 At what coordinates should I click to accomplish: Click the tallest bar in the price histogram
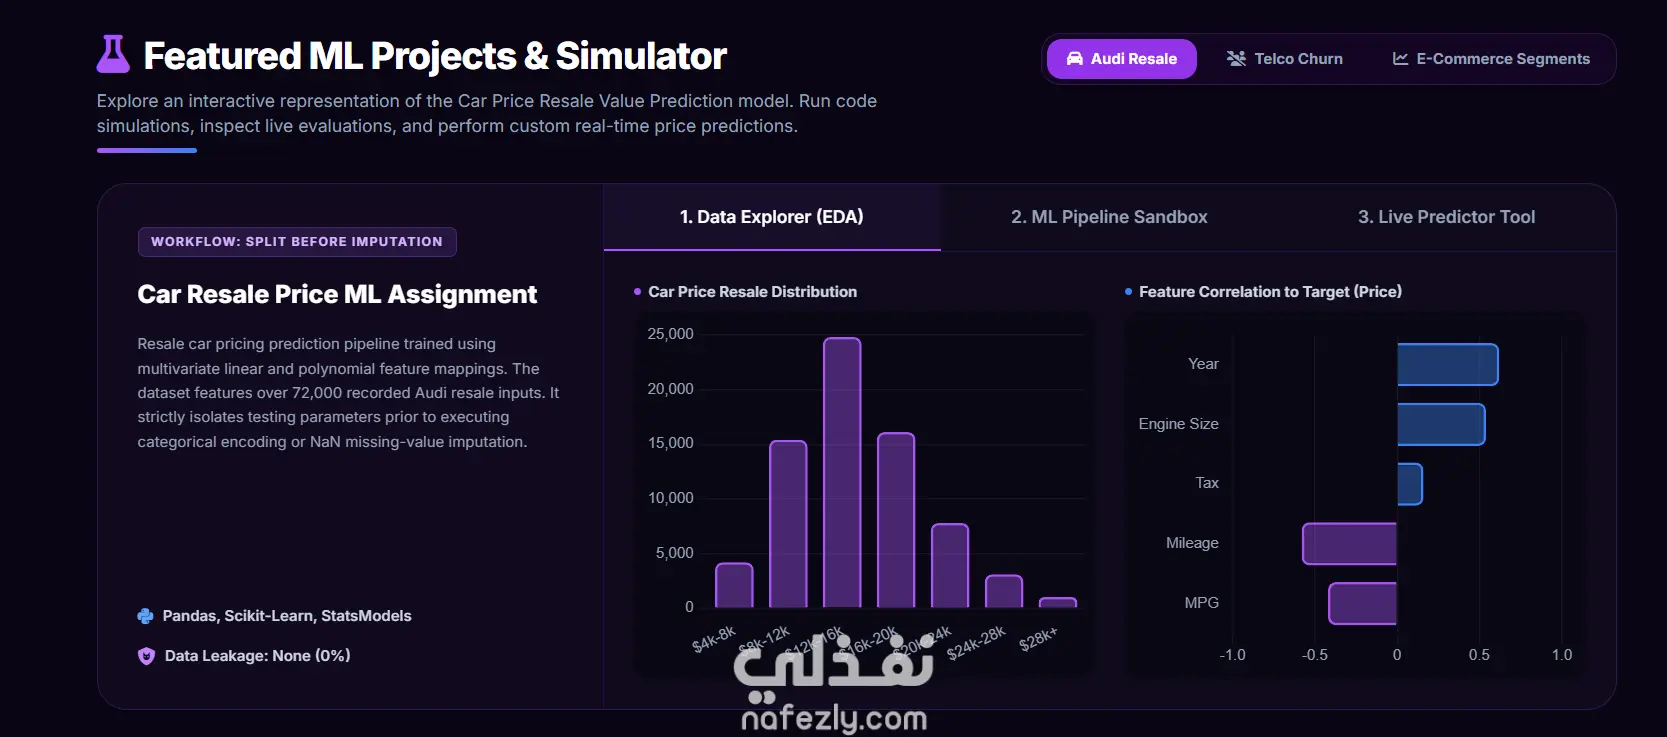(x=842, y=472)
